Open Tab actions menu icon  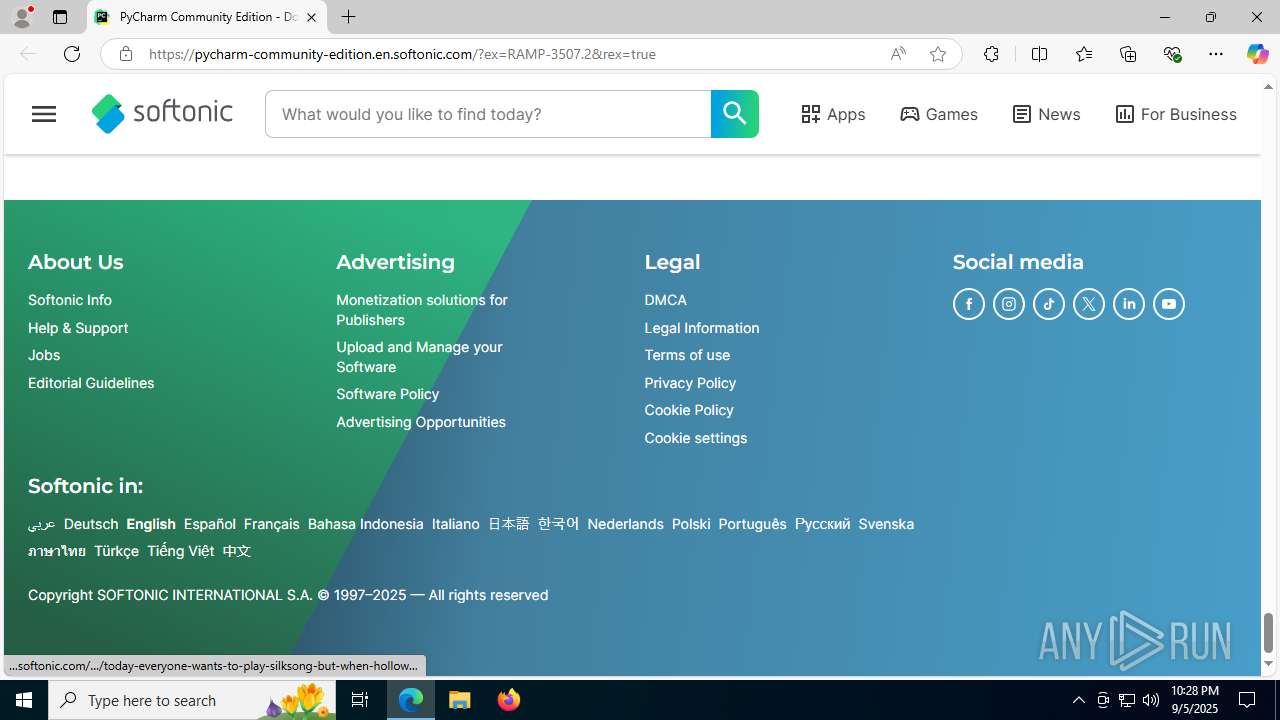tap(60, 17)
